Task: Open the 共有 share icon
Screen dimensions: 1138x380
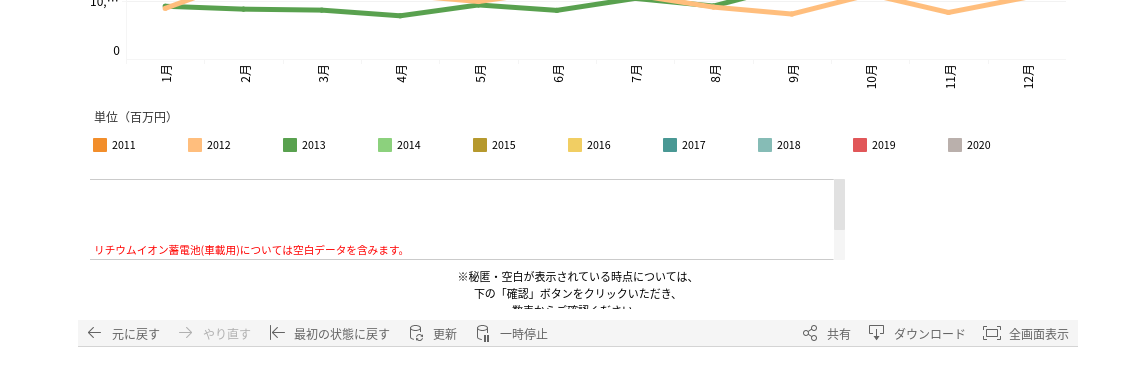Action: pyautogui.click(x=810, y=334)
